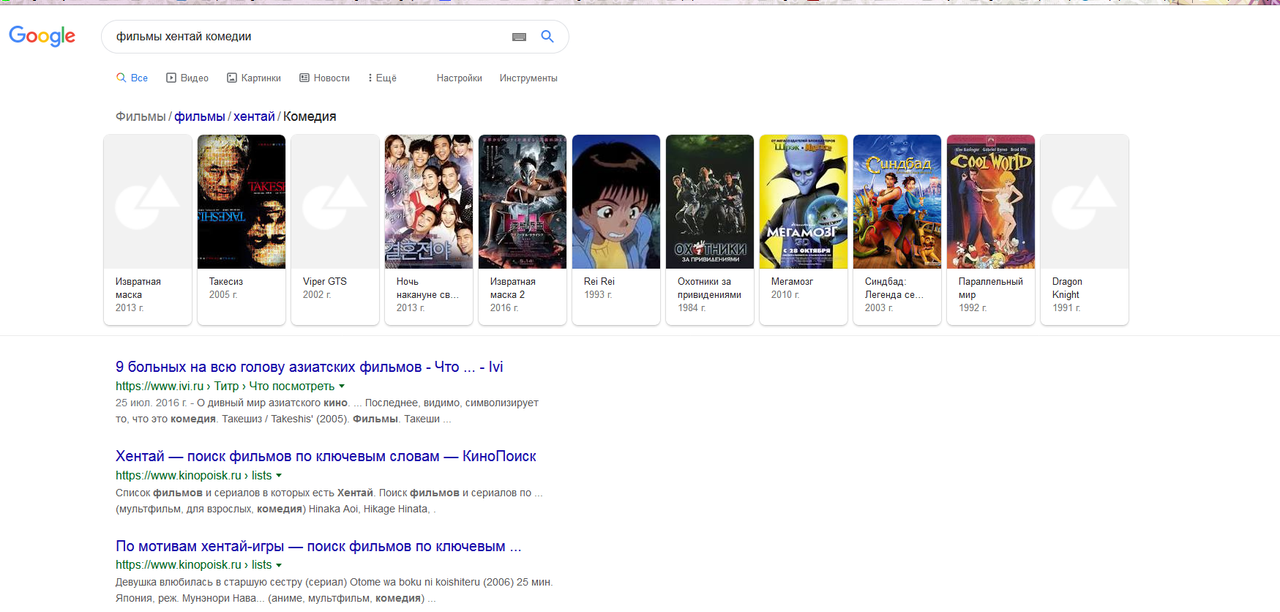Click the Google logo
The image size is (1280, 612).
point(42,36)
